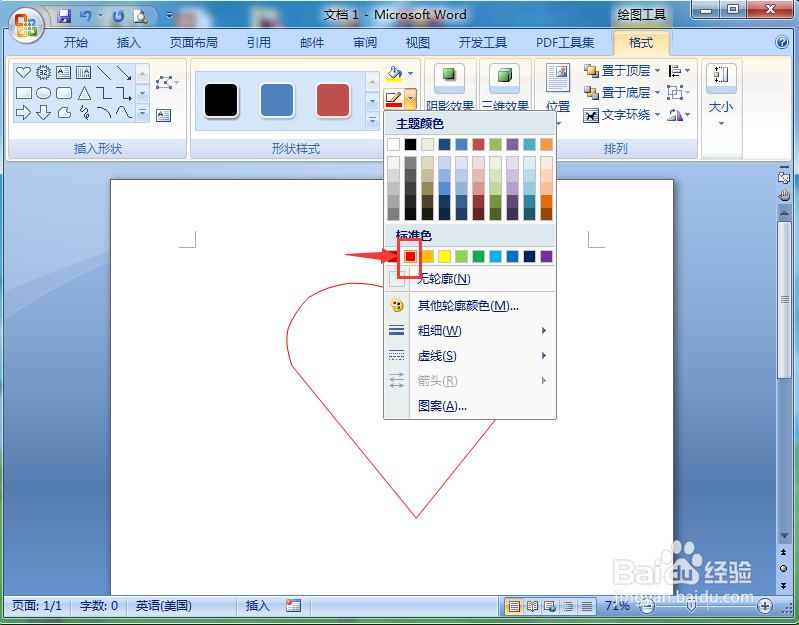Select the oval shape

click(x=43, y=93)
